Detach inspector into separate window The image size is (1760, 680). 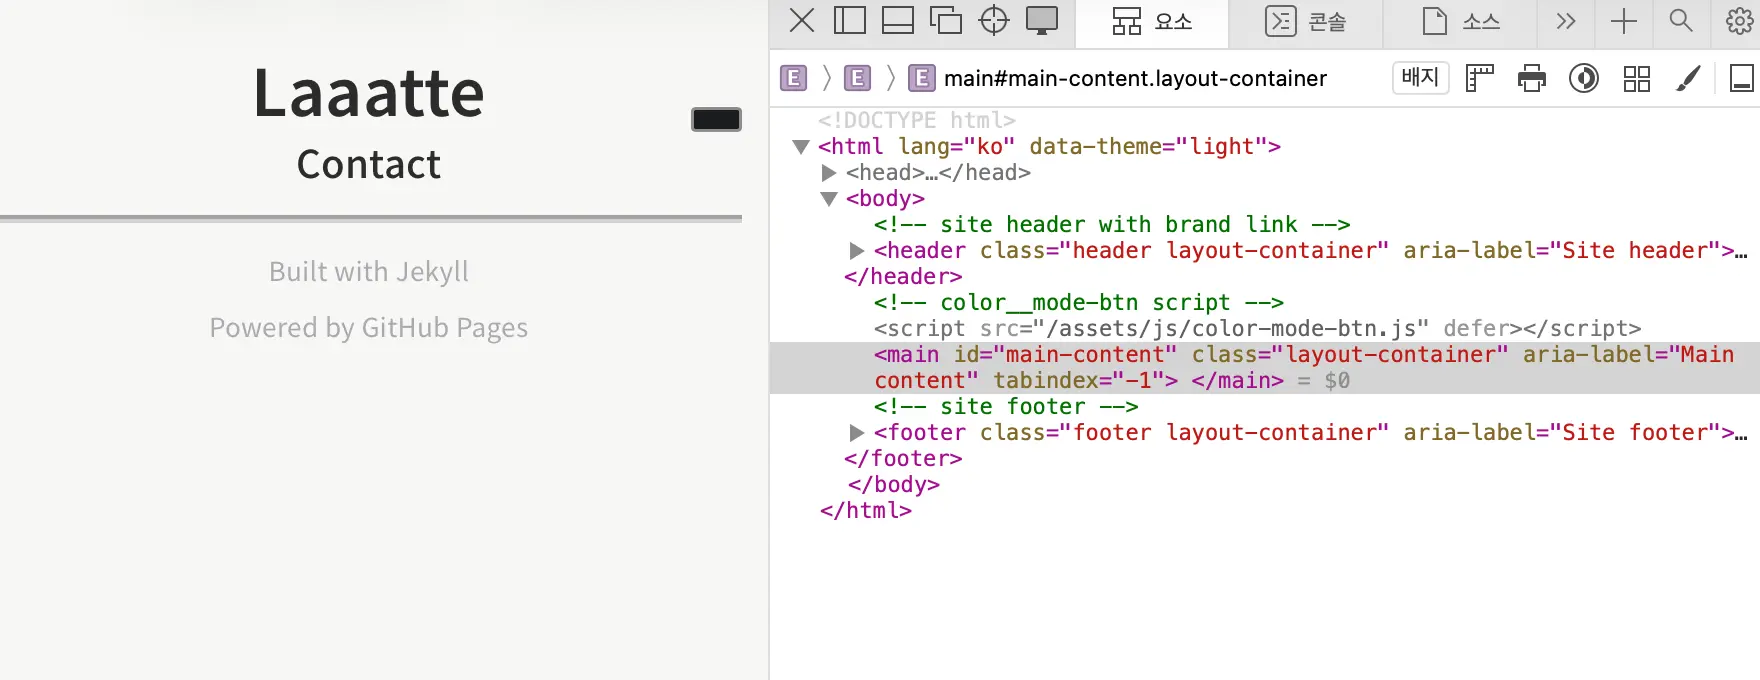(x=946, y=20)
